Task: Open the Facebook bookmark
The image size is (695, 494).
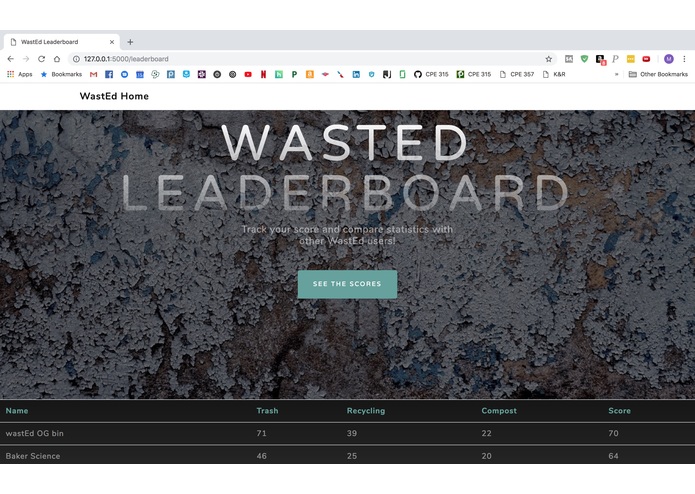Action: pos(109,74)
